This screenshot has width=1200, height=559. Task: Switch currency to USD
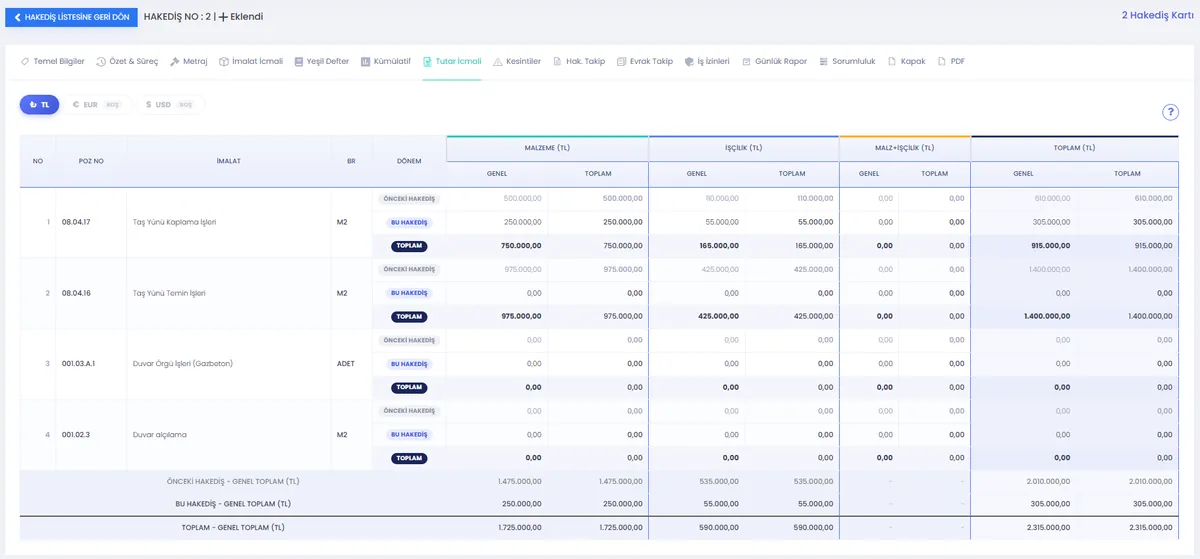169,104
